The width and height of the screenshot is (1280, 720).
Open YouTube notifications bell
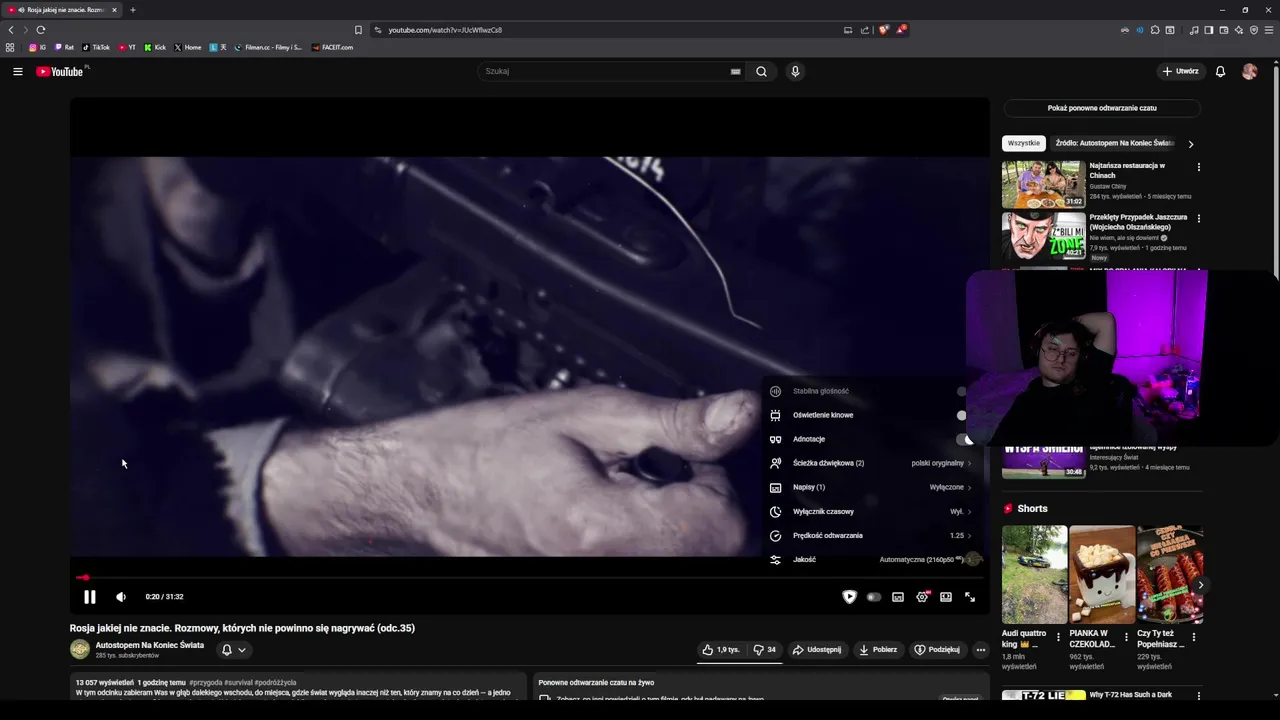tap(1220, 71)
